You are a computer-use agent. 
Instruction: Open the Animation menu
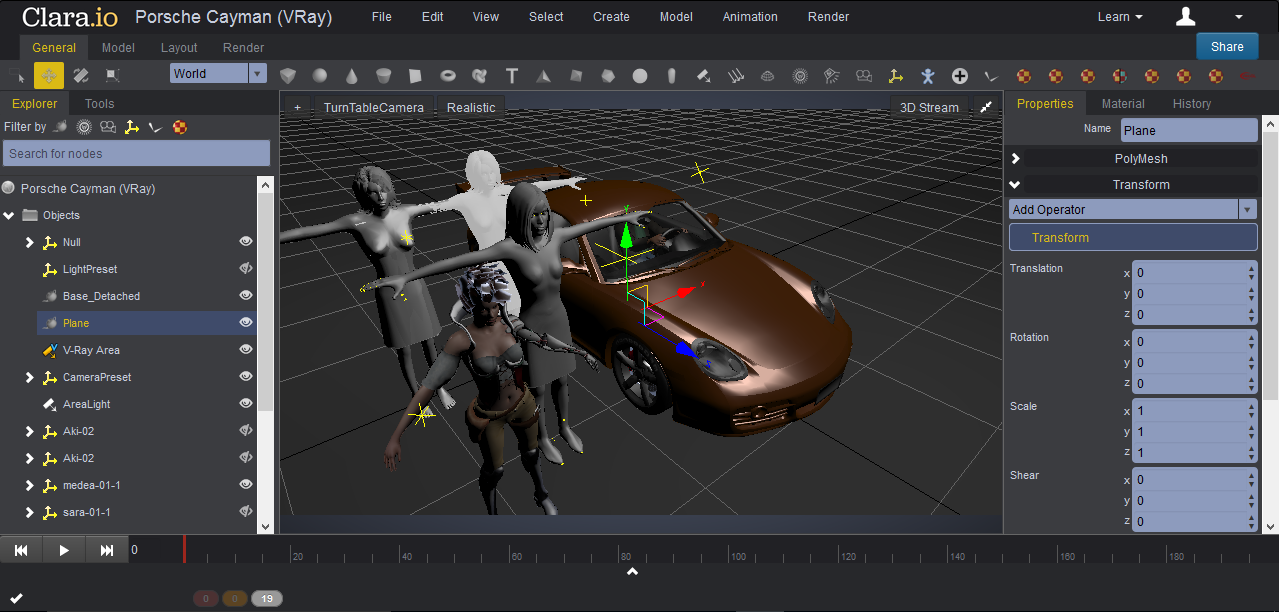750,16
